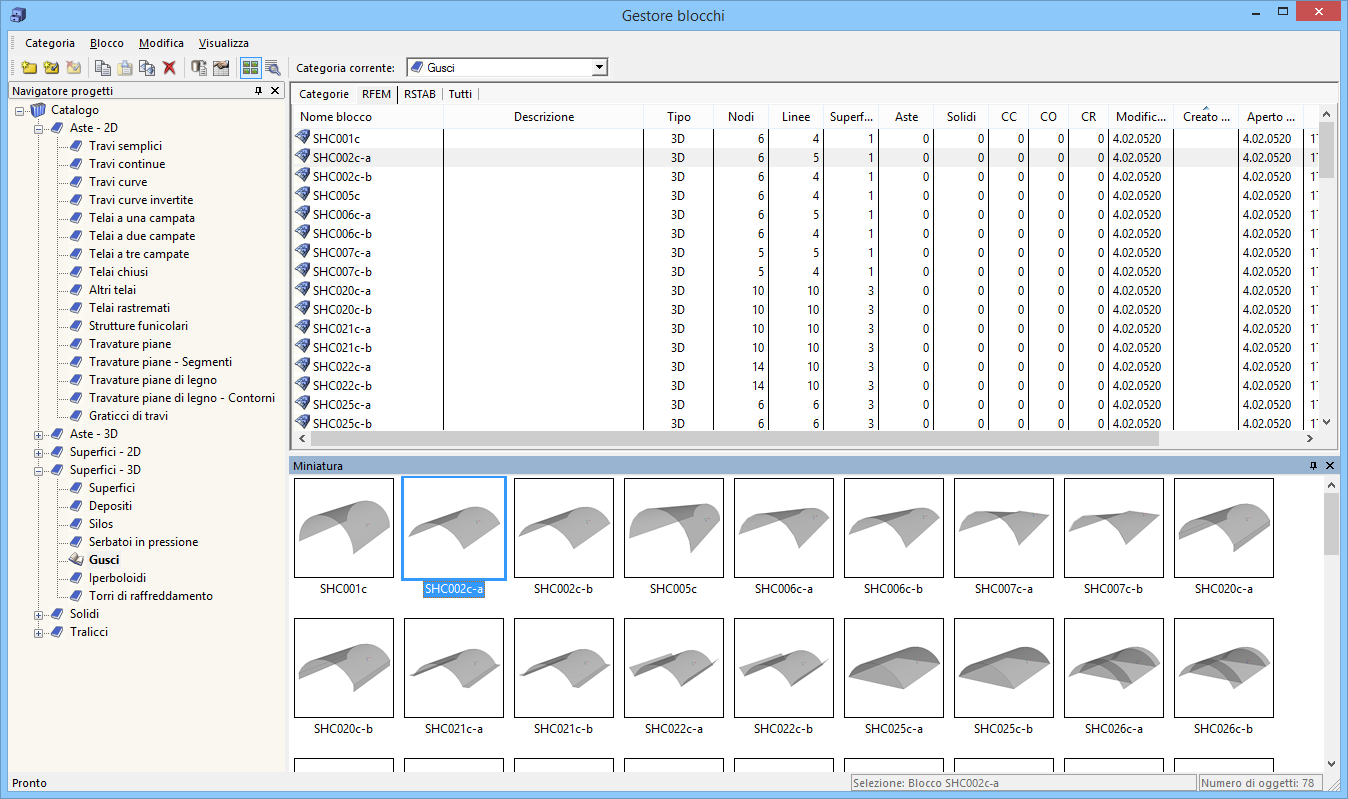Viewport: 1348px width, 799px height.
Task: Toggle the thumbnail grid view icon
Action: (x=250, y=67)
